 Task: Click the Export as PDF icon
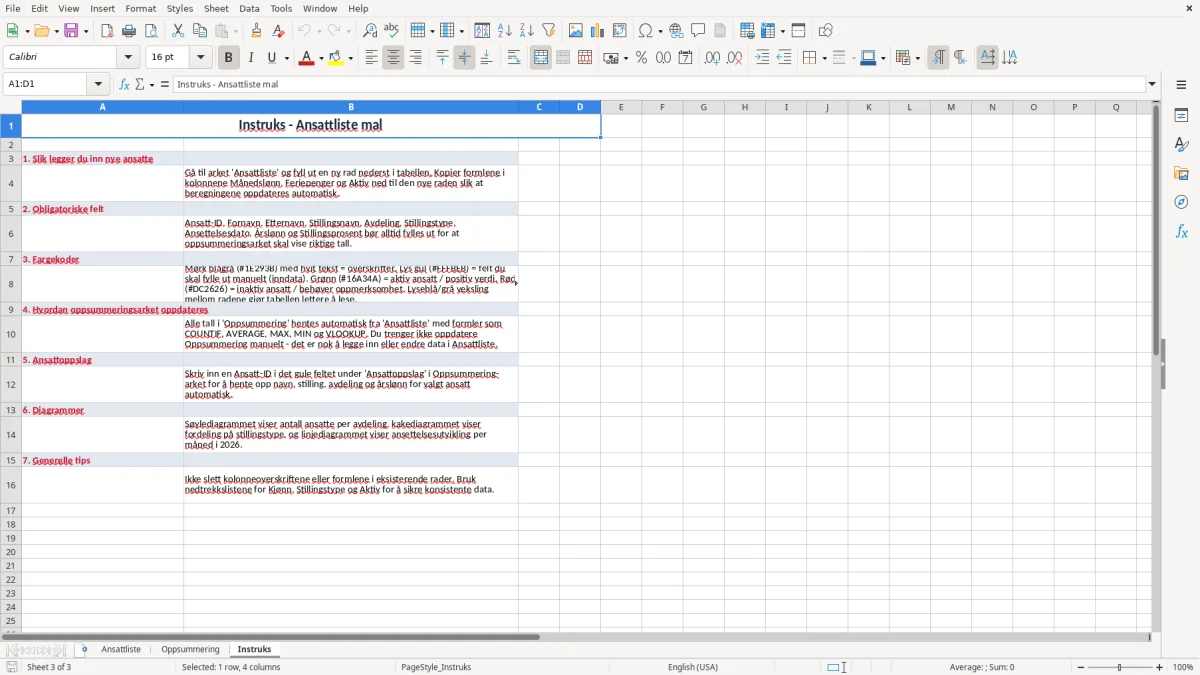(107, 31)
